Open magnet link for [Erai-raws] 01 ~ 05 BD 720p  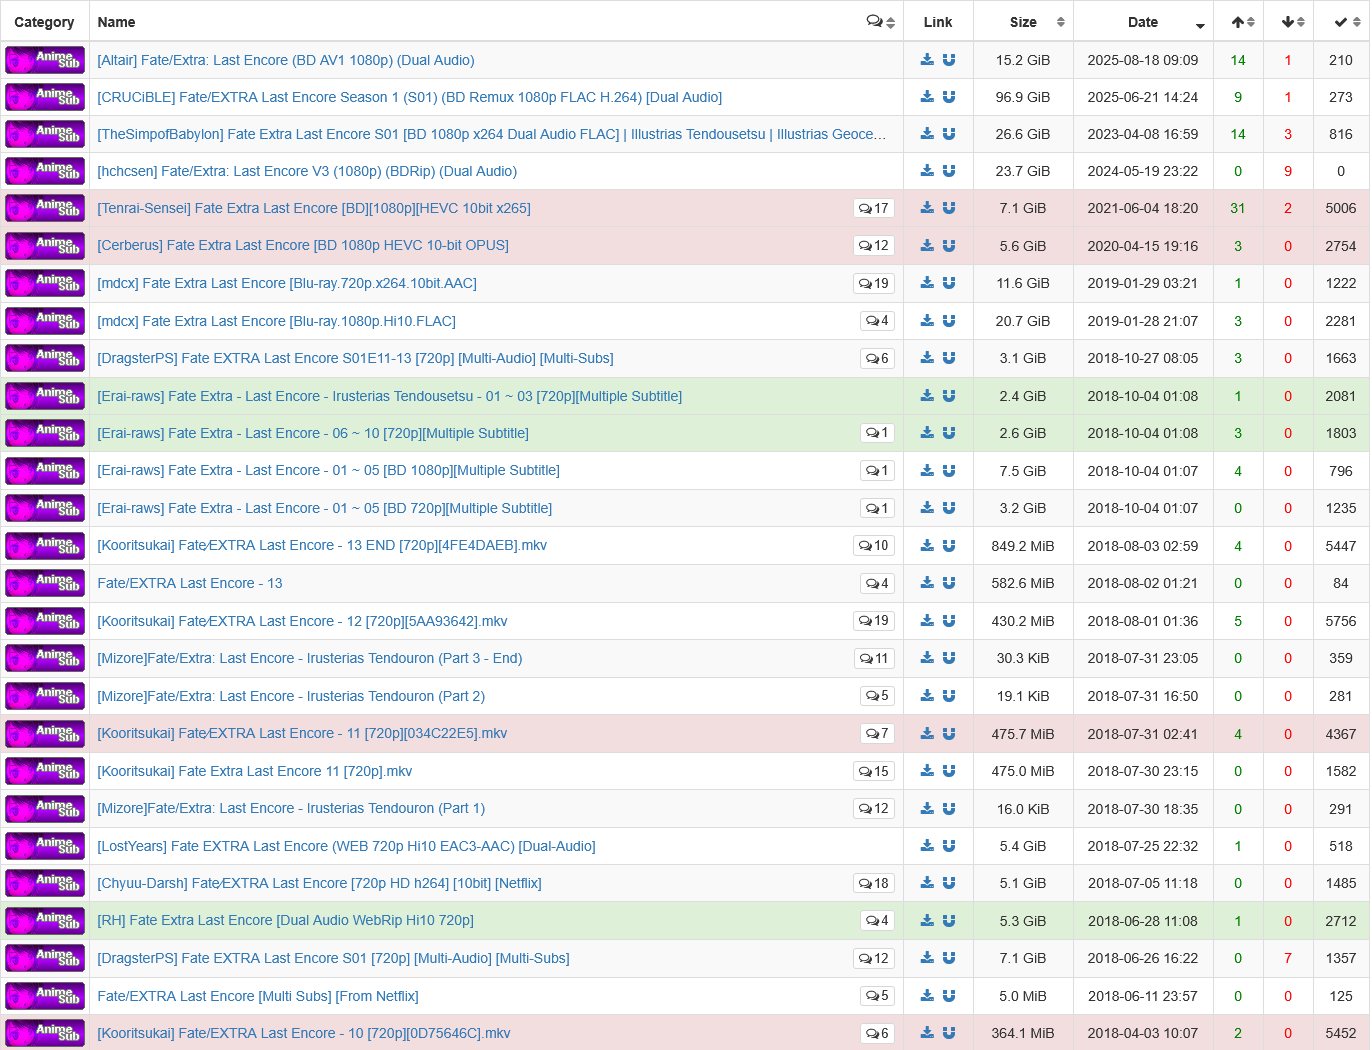pos(949,508)
